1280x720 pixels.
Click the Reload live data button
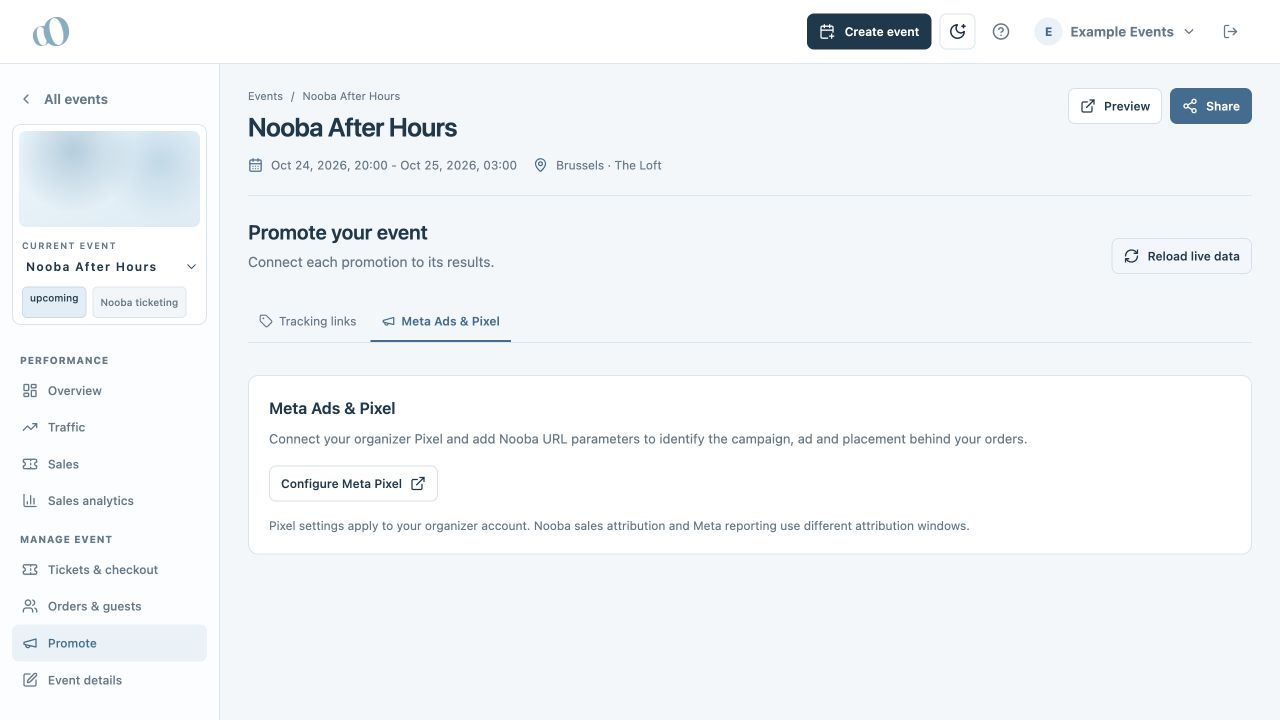[x=1182, y=256]
